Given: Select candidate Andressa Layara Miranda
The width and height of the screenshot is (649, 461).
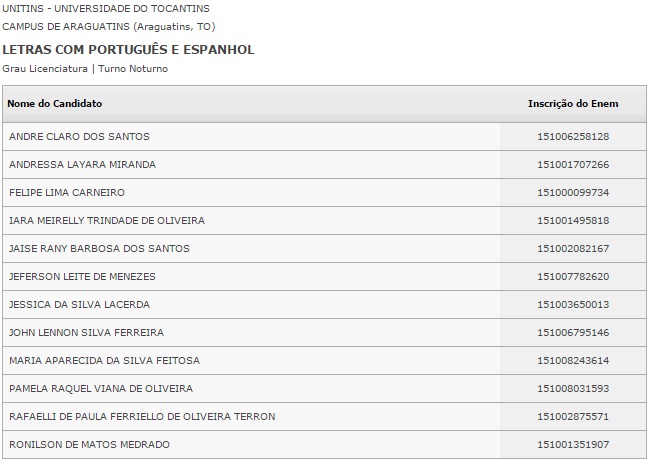Looking at the screenshot, I should pyautogui.click(x=82, y=164).
